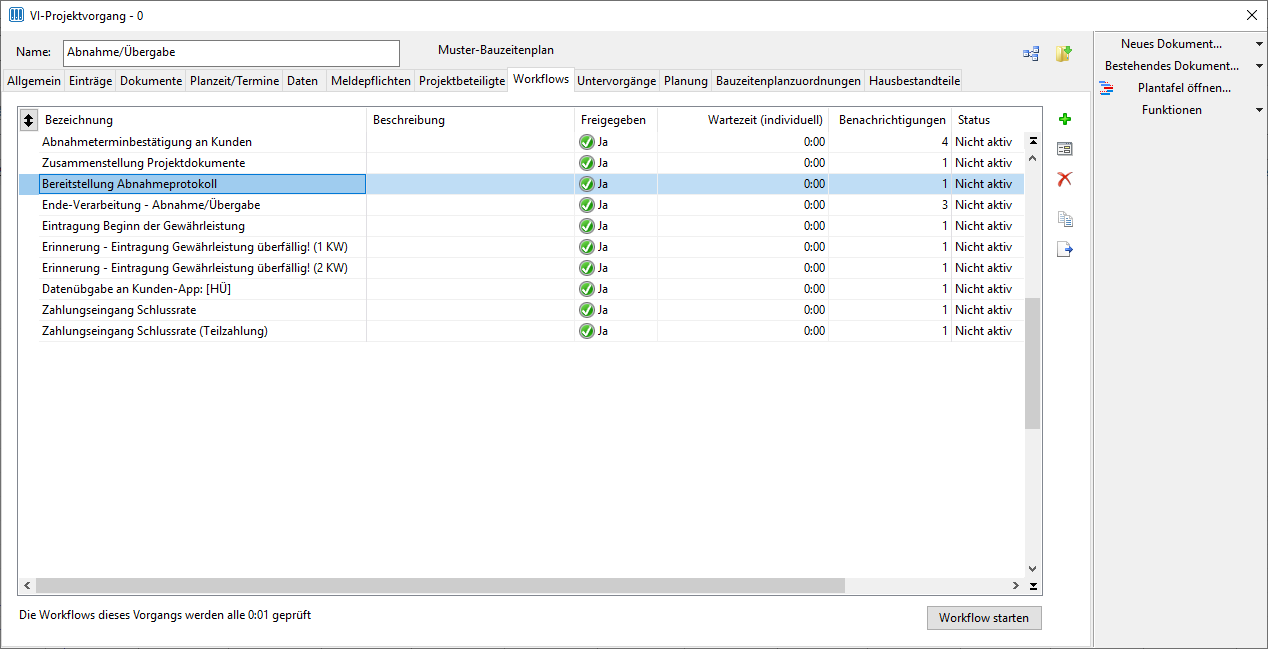Jump to list top with barred arrow

pos(1033,141)
